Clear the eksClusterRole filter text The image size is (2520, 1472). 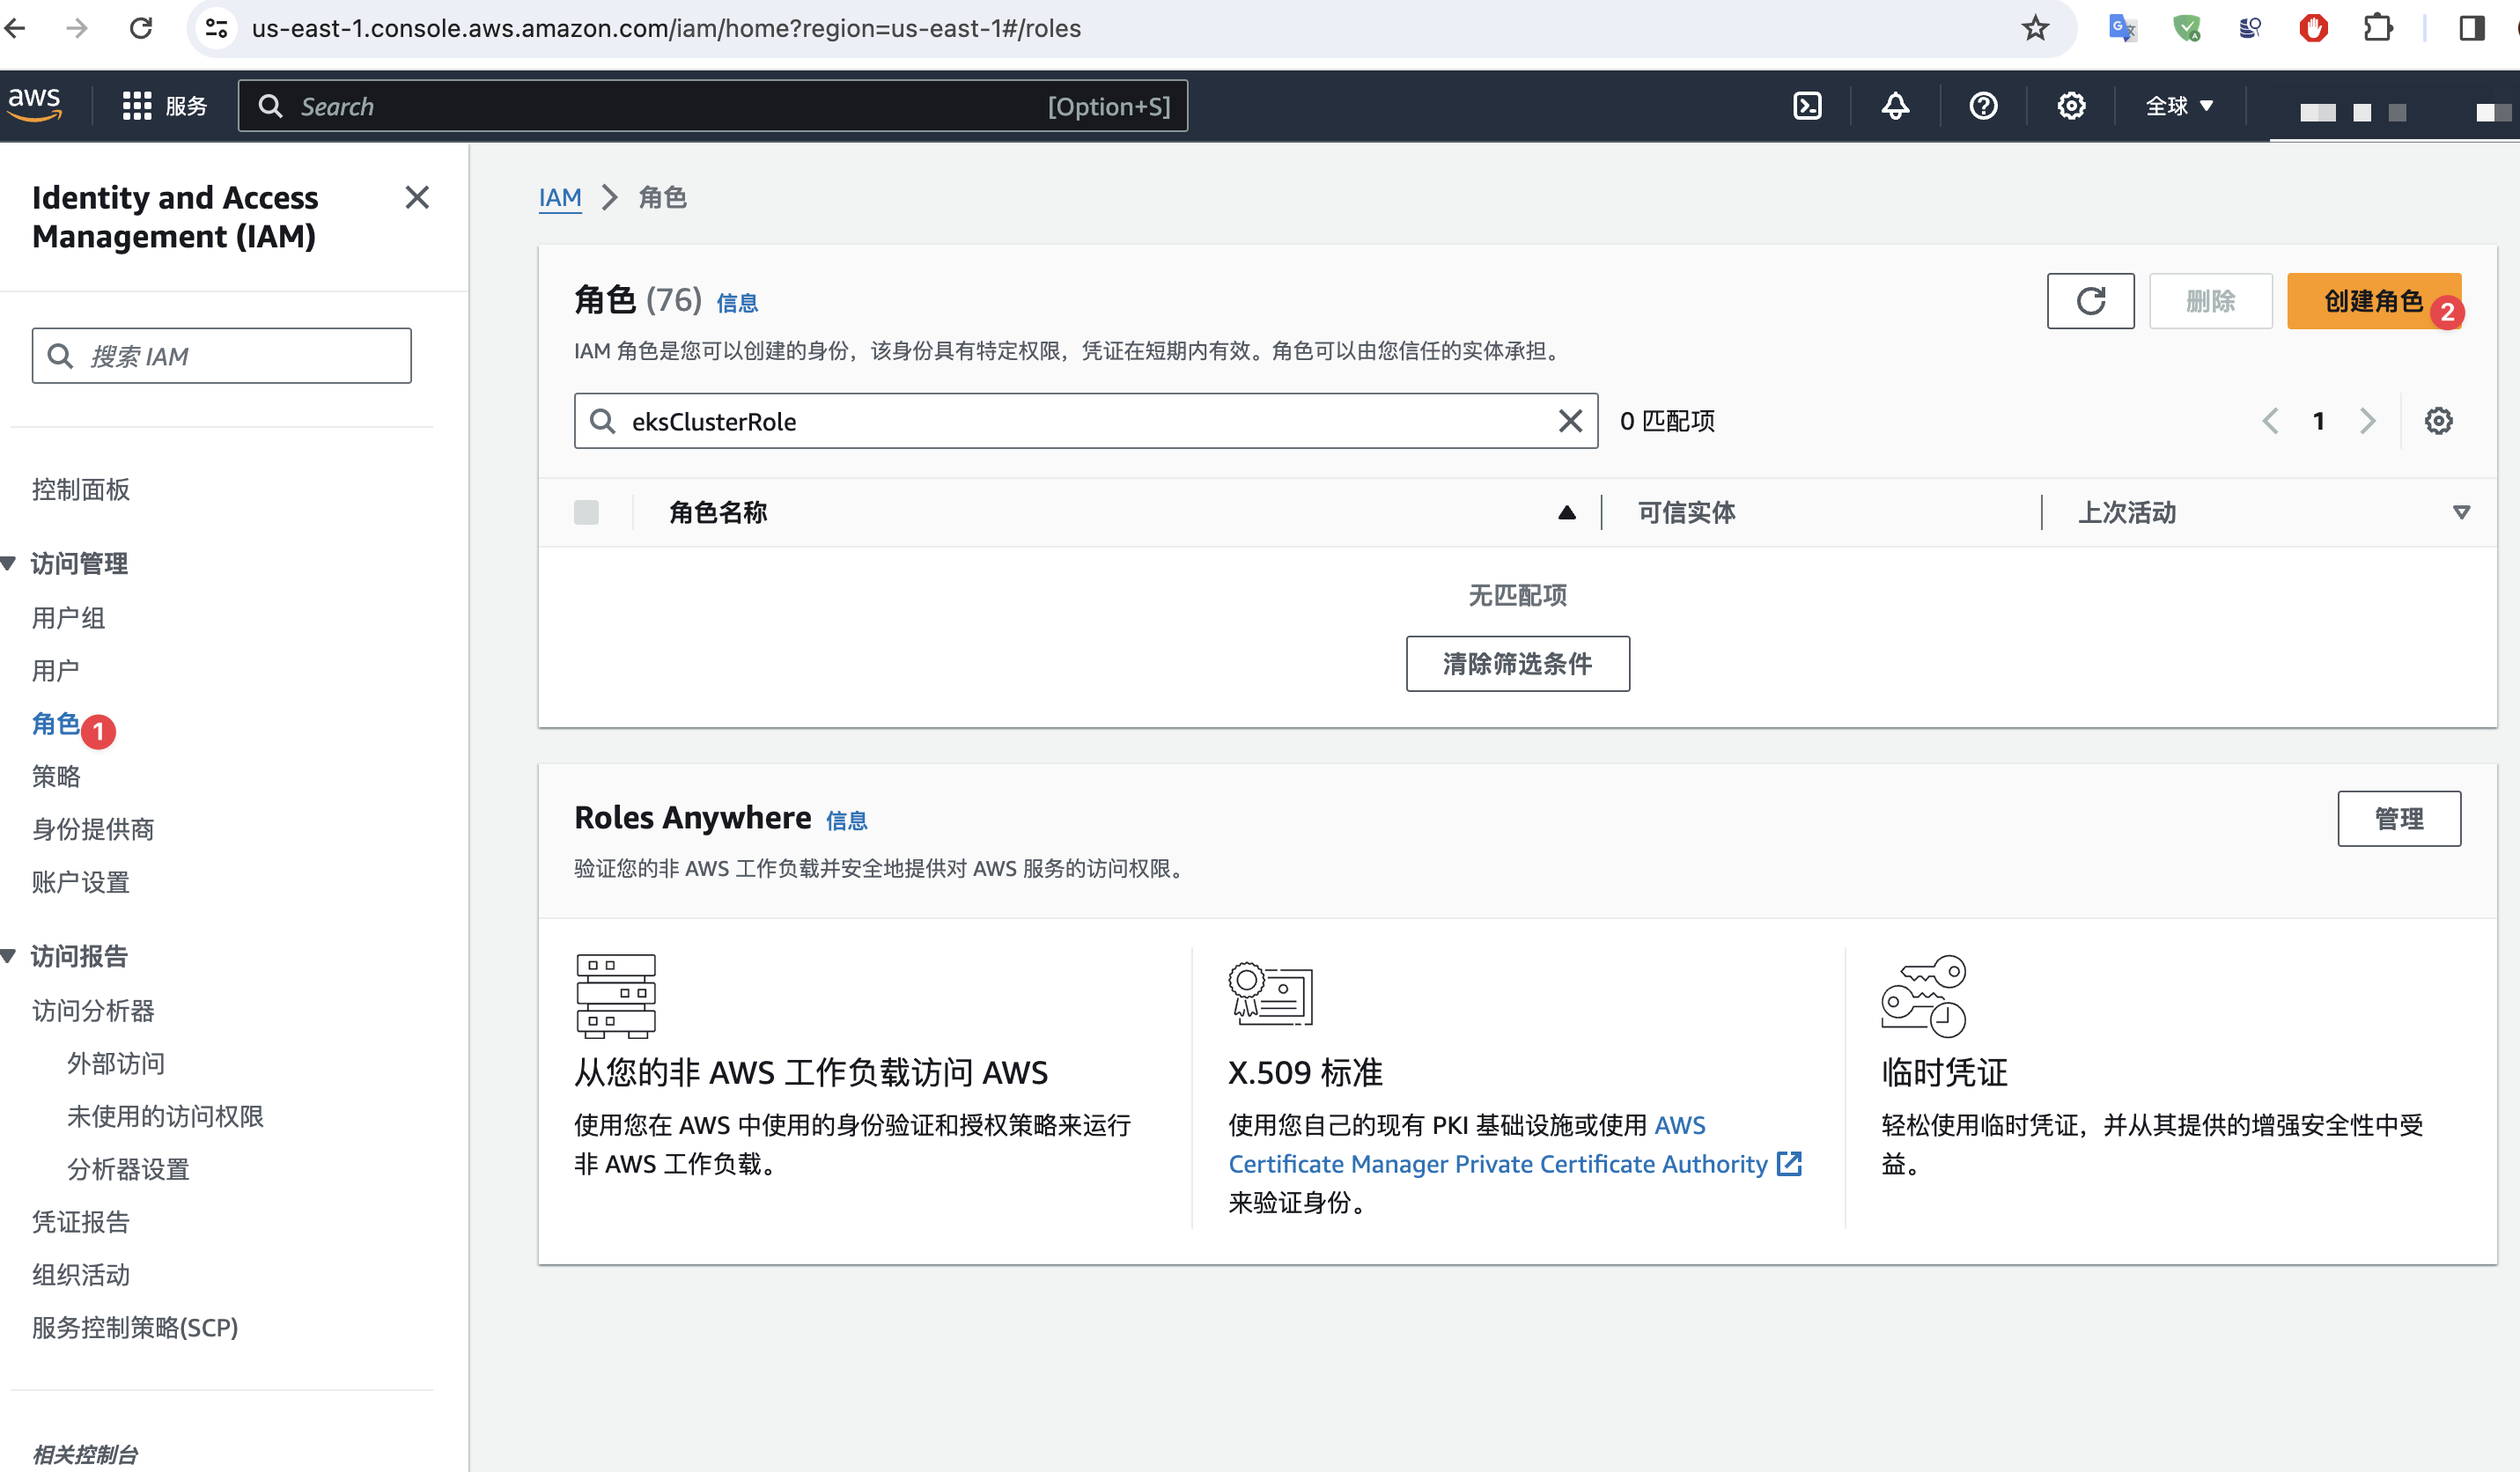tap(1570, 421)
